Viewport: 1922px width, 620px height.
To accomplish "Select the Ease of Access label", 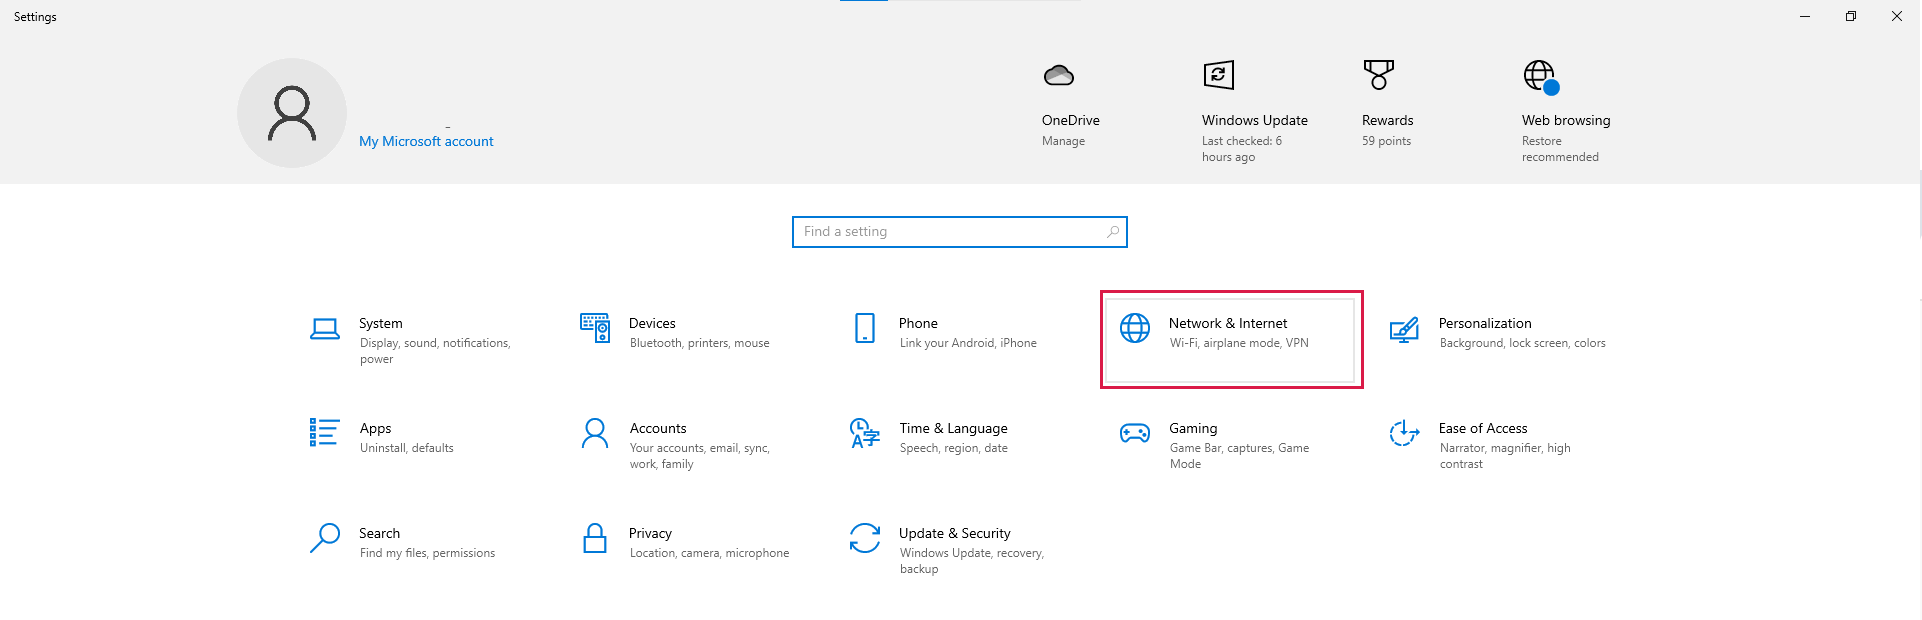I will [x=1483, y=428].
